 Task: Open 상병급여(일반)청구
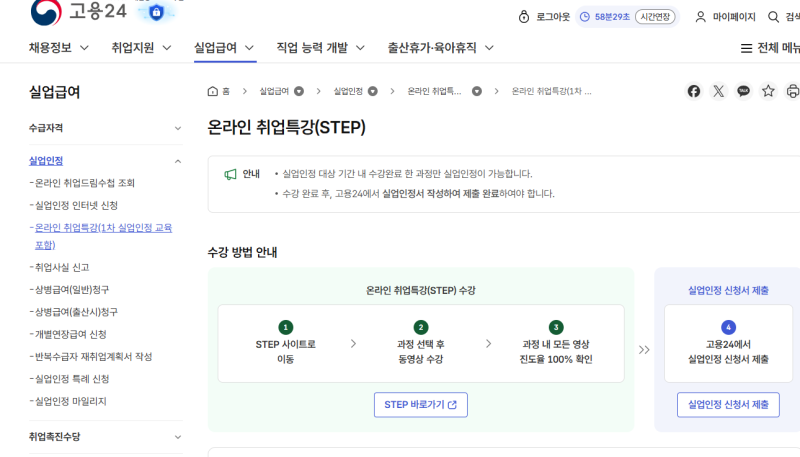pos(72,290)
